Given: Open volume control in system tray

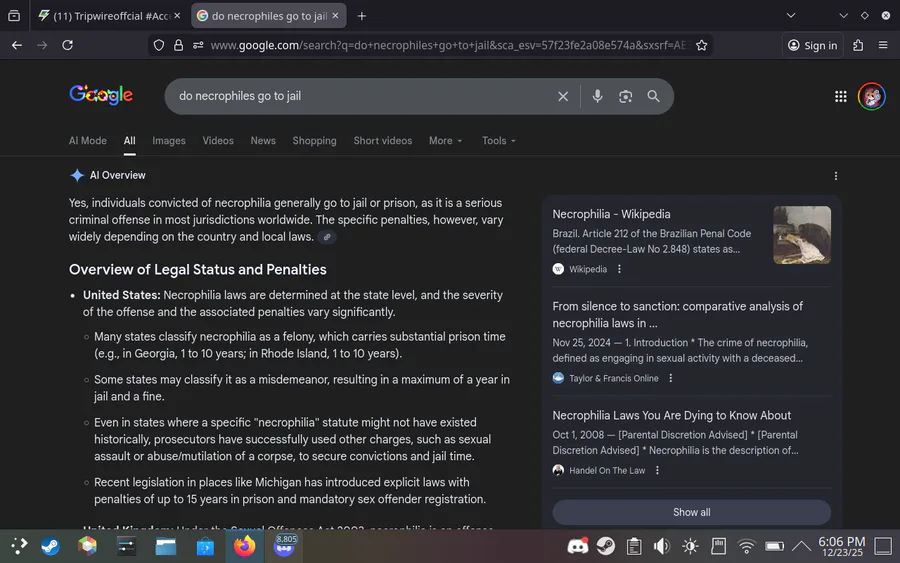Looking at the screenshot, I should pyautogui.click(x=662, y=546).
